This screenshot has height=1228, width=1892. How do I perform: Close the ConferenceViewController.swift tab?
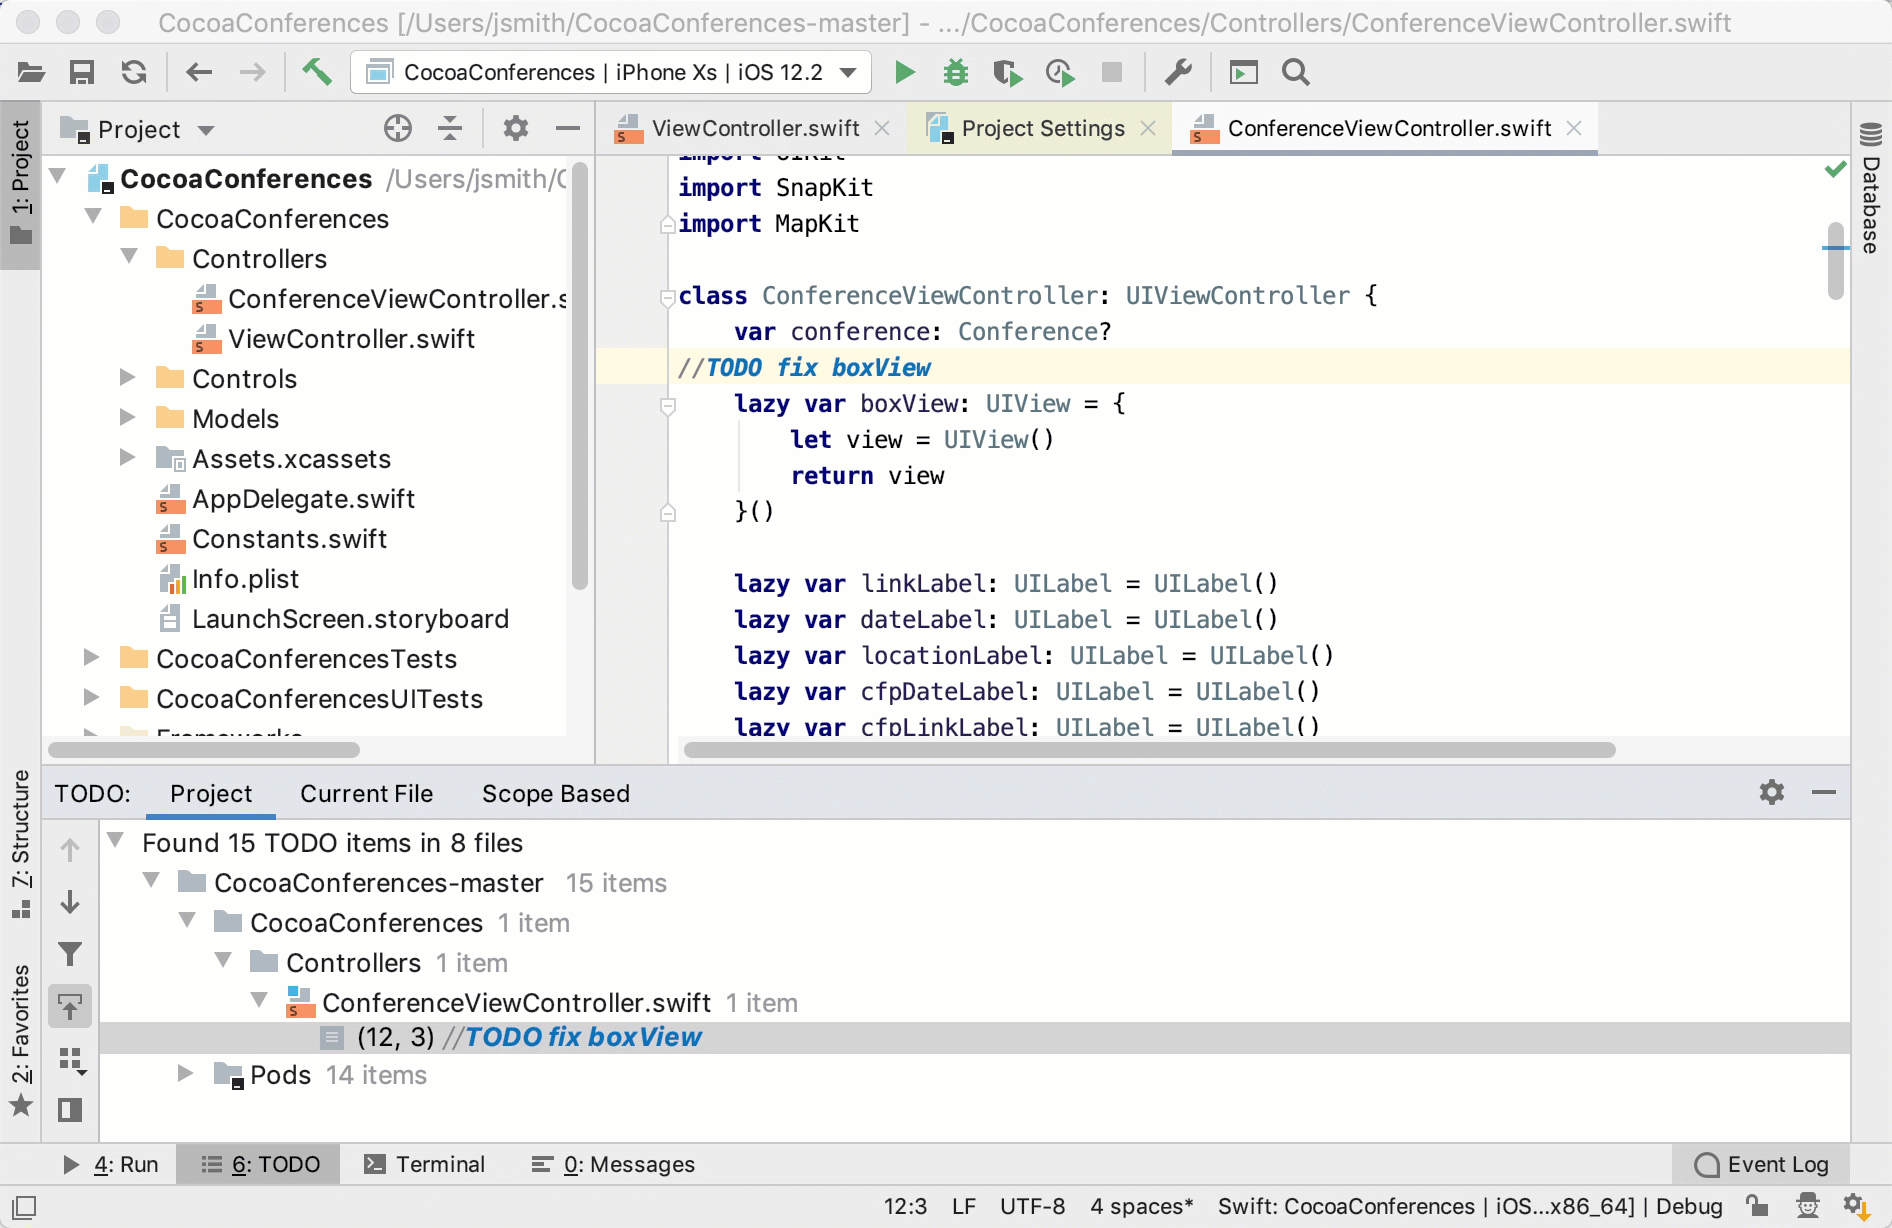1574,128
